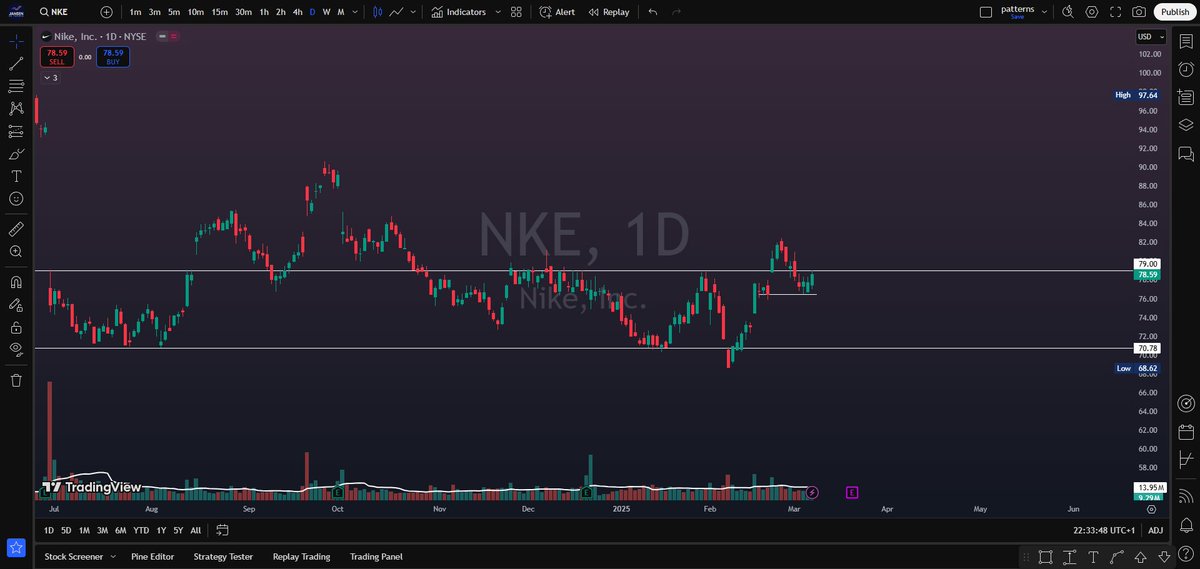Switch to the 4h timeframe
Screen dimensions: 1200x569
tap(298, 12)
